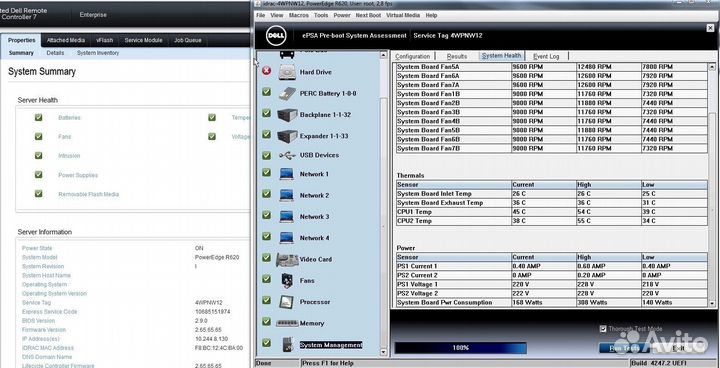This screenshot has height=368, width=720.
Task: Open the System Inventory sub-tab
Action: [98, 53]
